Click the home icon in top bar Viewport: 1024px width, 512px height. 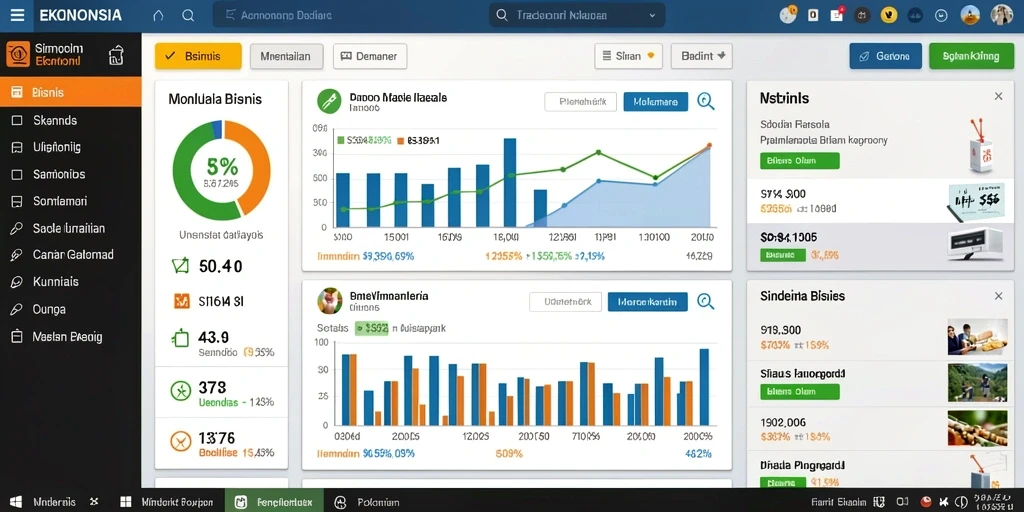point(158,15)
